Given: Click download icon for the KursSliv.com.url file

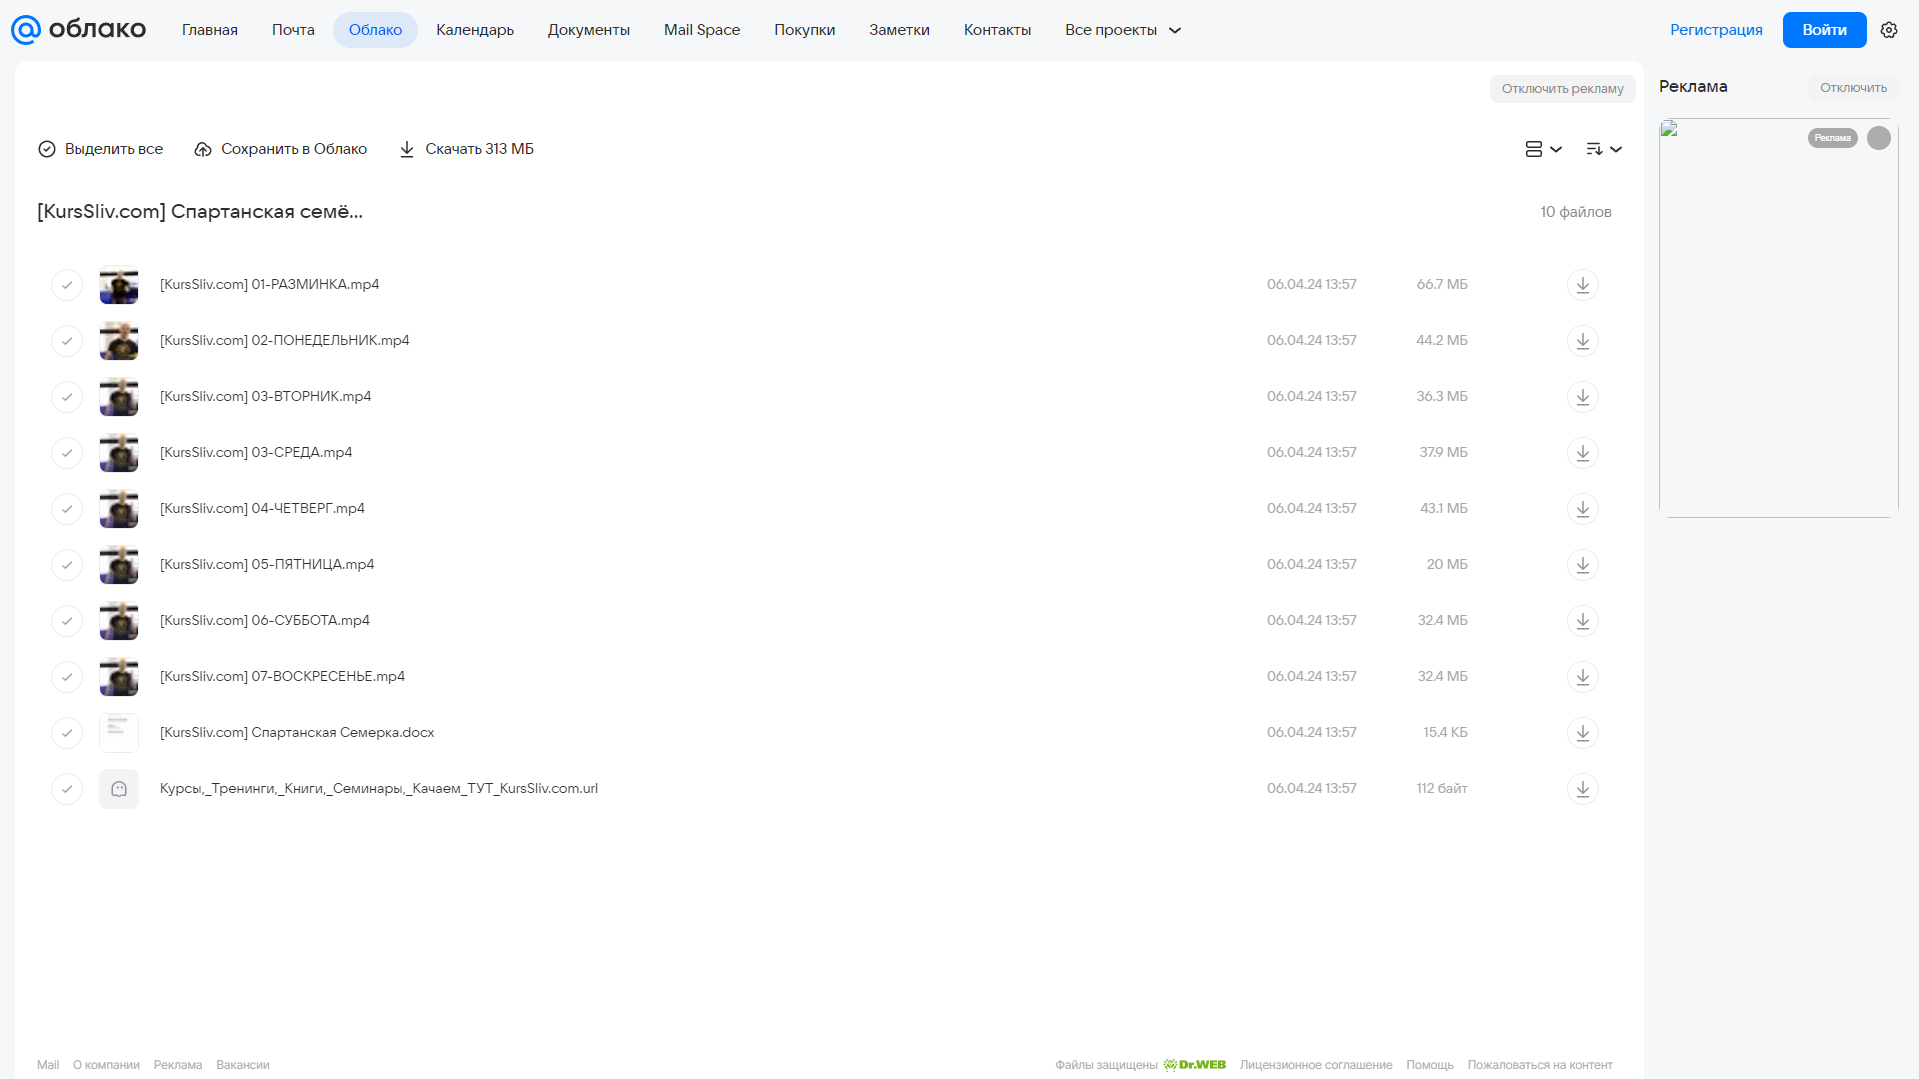Looking at the screenshot, I should [1582, 789].
